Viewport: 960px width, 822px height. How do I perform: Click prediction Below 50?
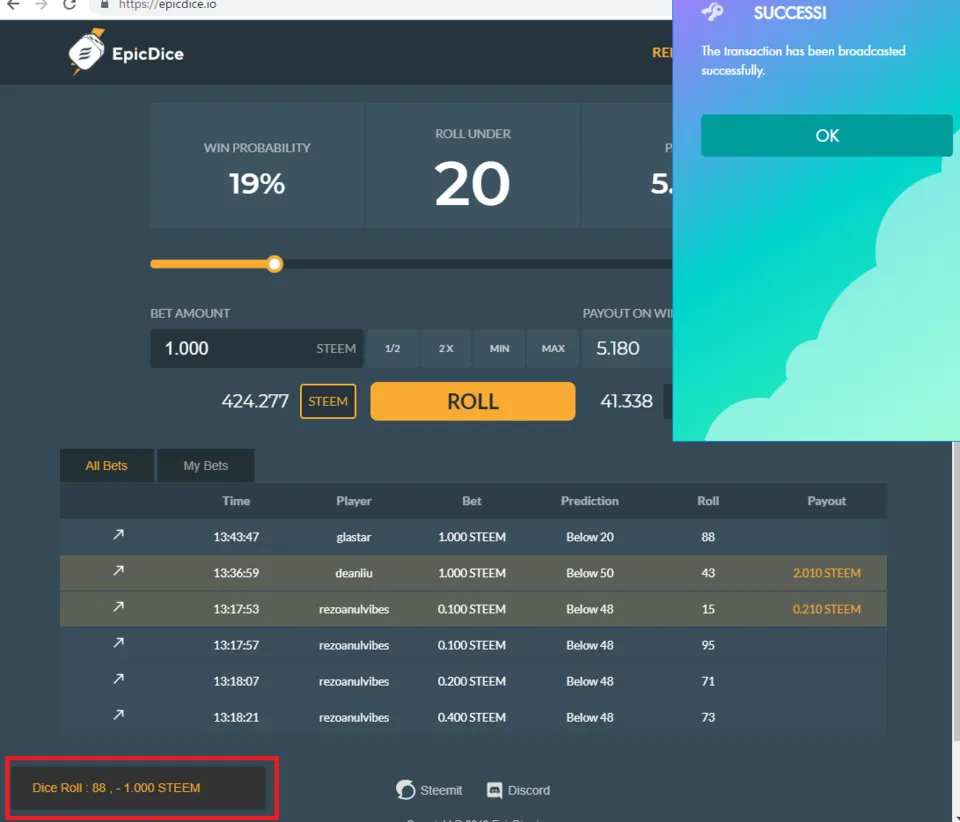point(590,573)
